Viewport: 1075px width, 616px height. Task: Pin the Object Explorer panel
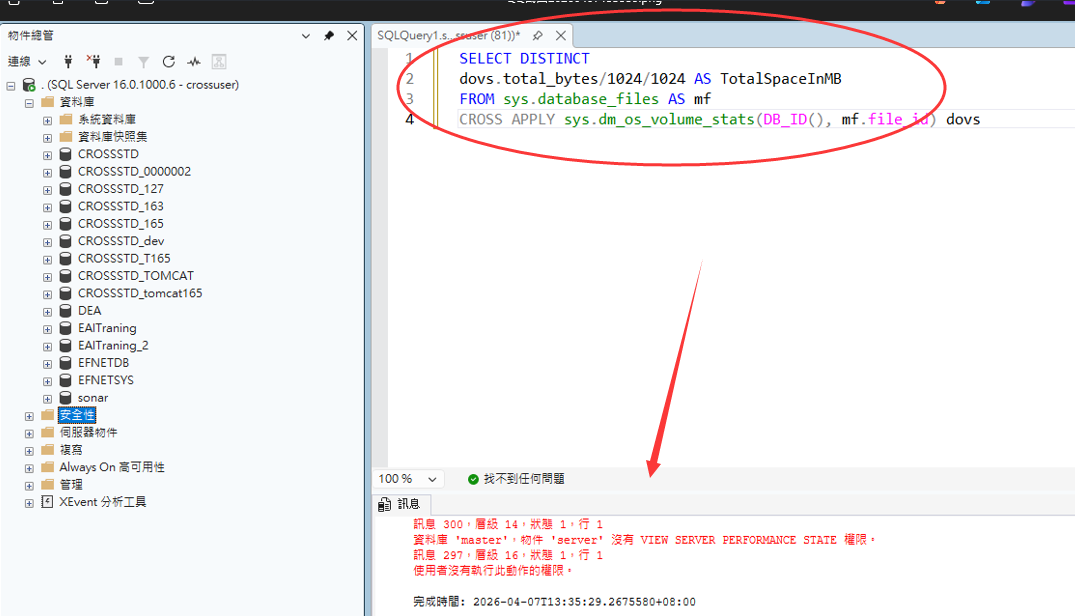329,36
